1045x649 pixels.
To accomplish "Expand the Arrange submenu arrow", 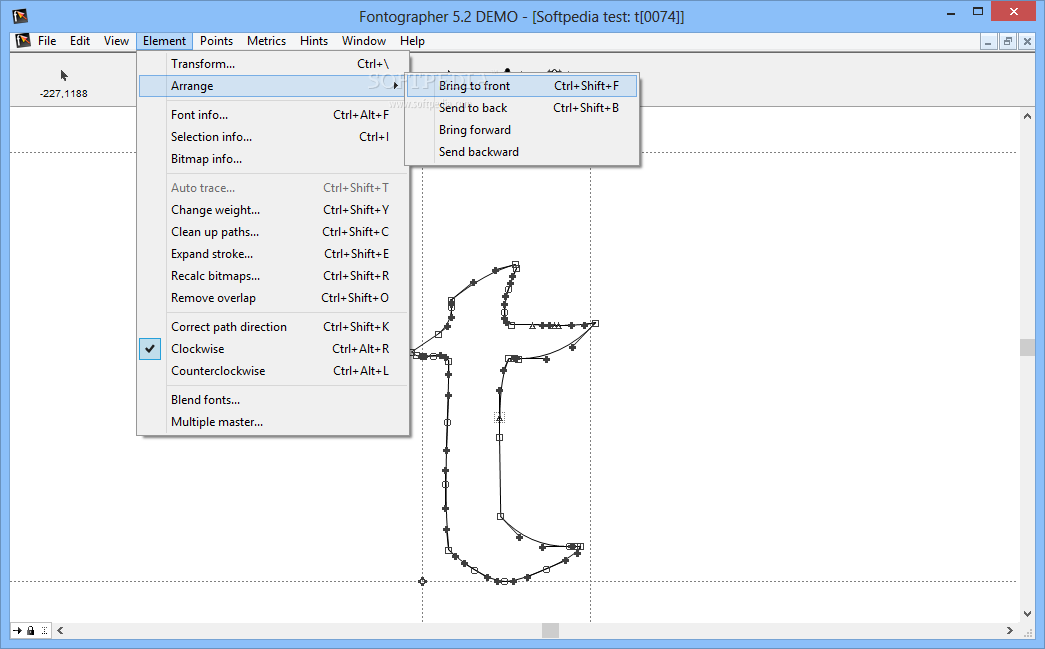I will (396, 86).
